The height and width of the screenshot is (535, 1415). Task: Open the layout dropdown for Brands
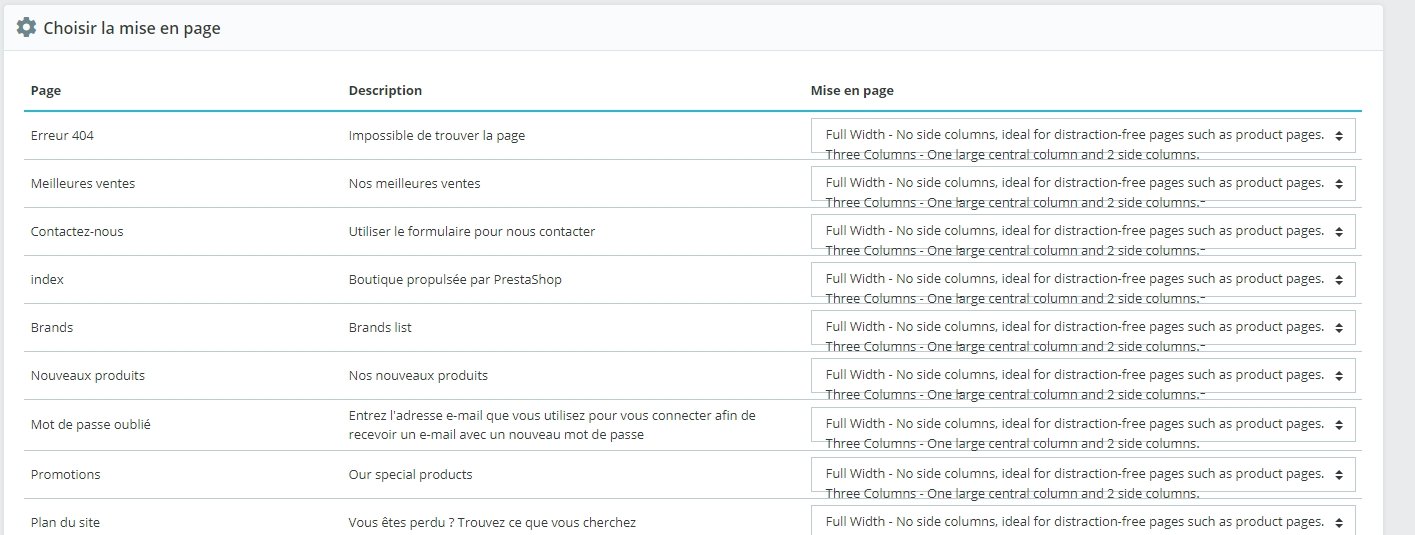pyautogui.click(x=1083, y=327)
